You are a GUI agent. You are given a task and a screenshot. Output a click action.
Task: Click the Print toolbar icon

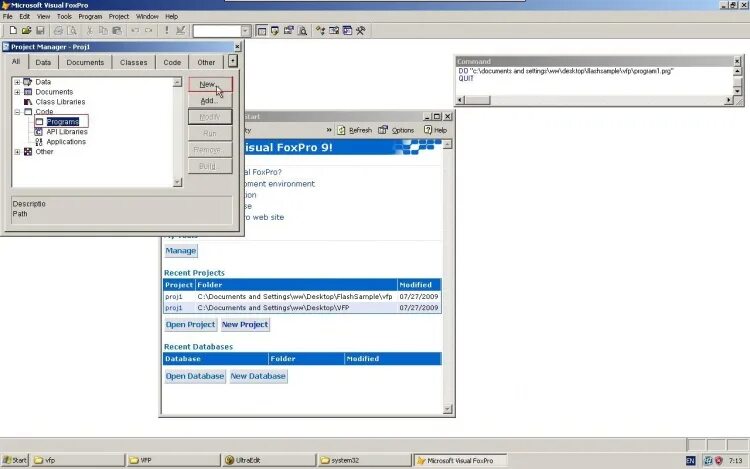(58, 31)
